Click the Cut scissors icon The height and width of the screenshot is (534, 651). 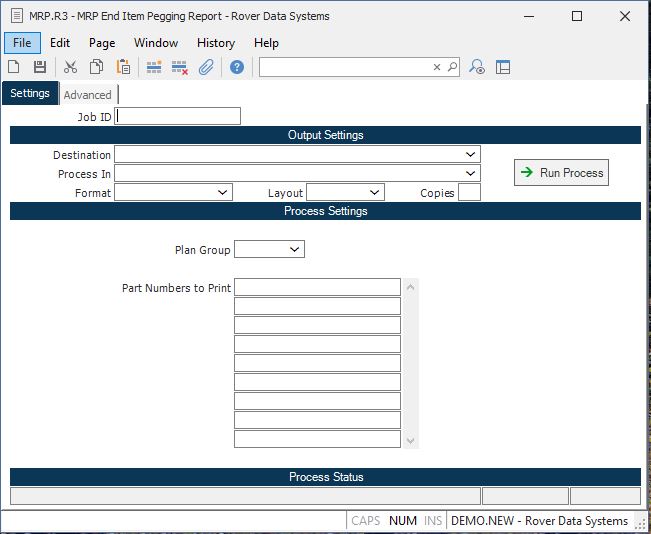(x=70, y=67)
